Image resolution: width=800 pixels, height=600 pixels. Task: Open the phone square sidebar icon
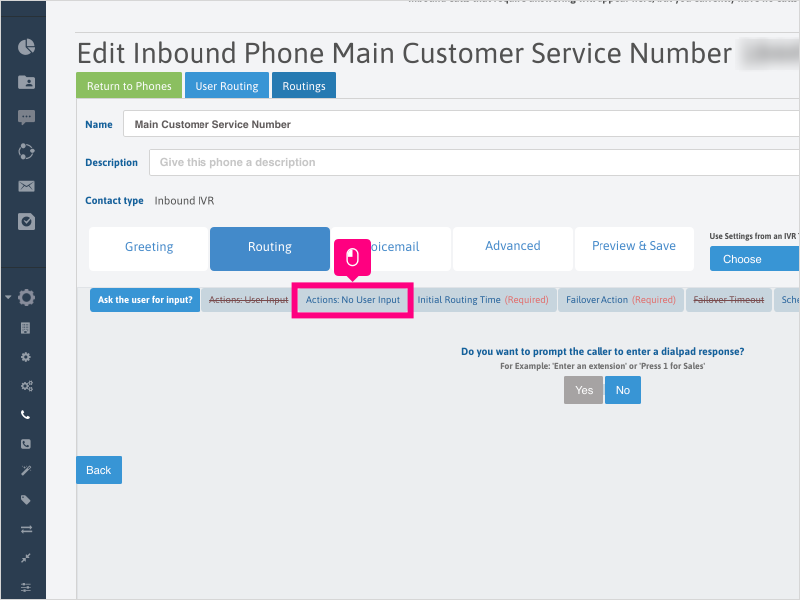click(x=26, y=444)
